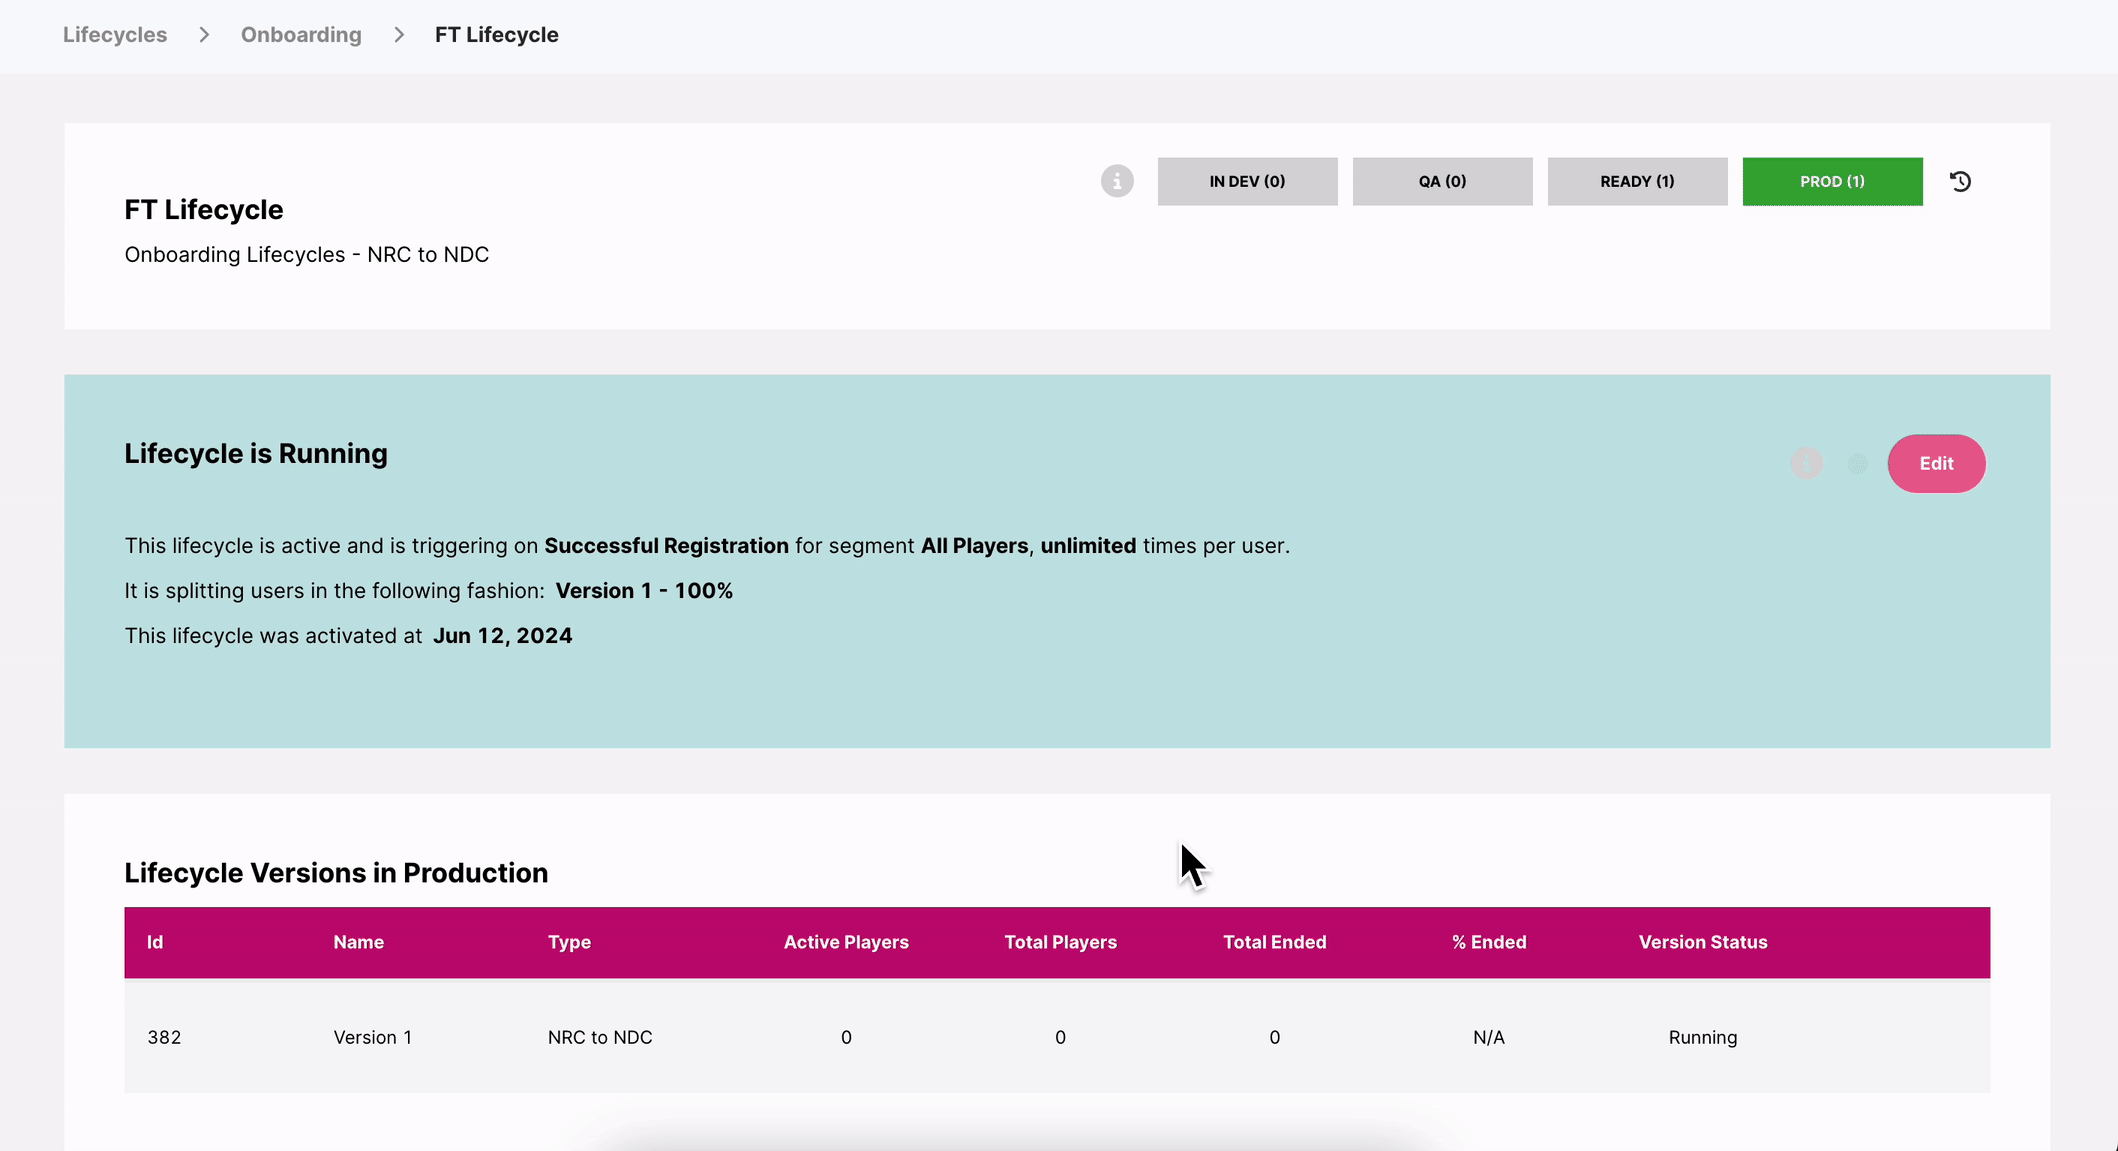Open the READY (1) stage tab
The width and height of the screenshot is (2118, 1151).
(1637, 181)
